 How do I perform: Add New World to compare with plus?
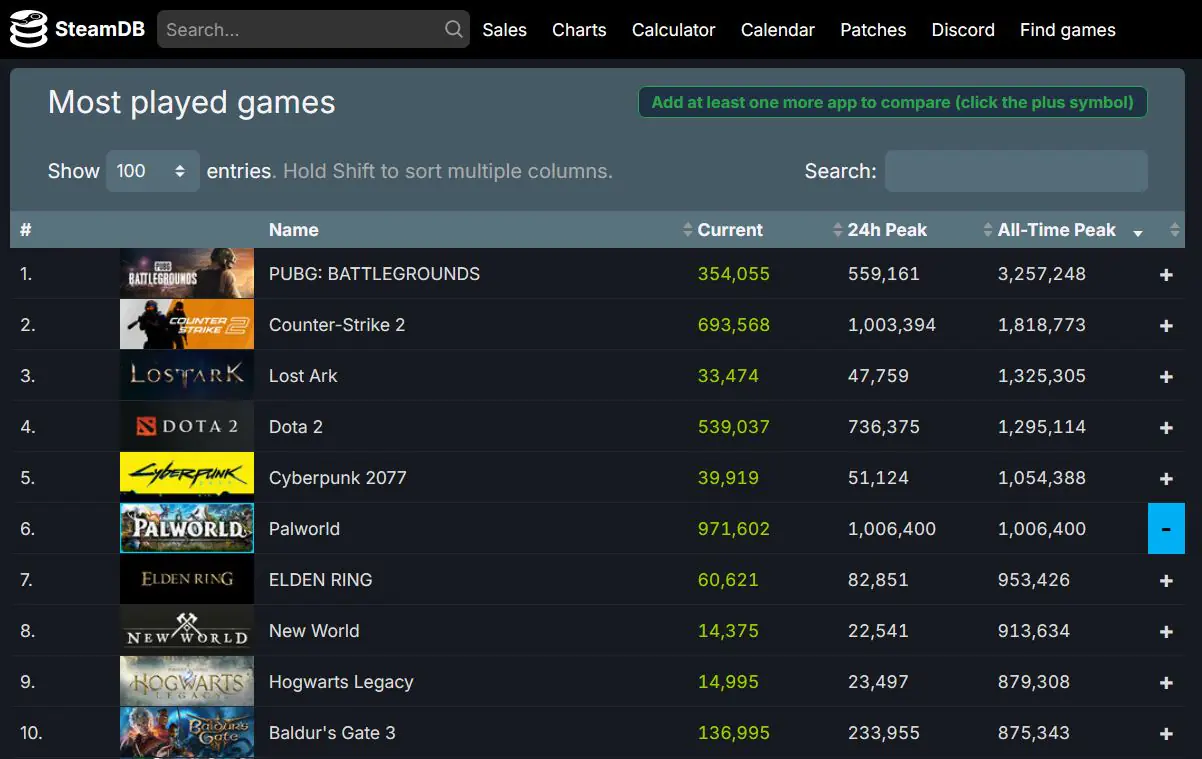pyautogui.click(x=1166, y=631)
